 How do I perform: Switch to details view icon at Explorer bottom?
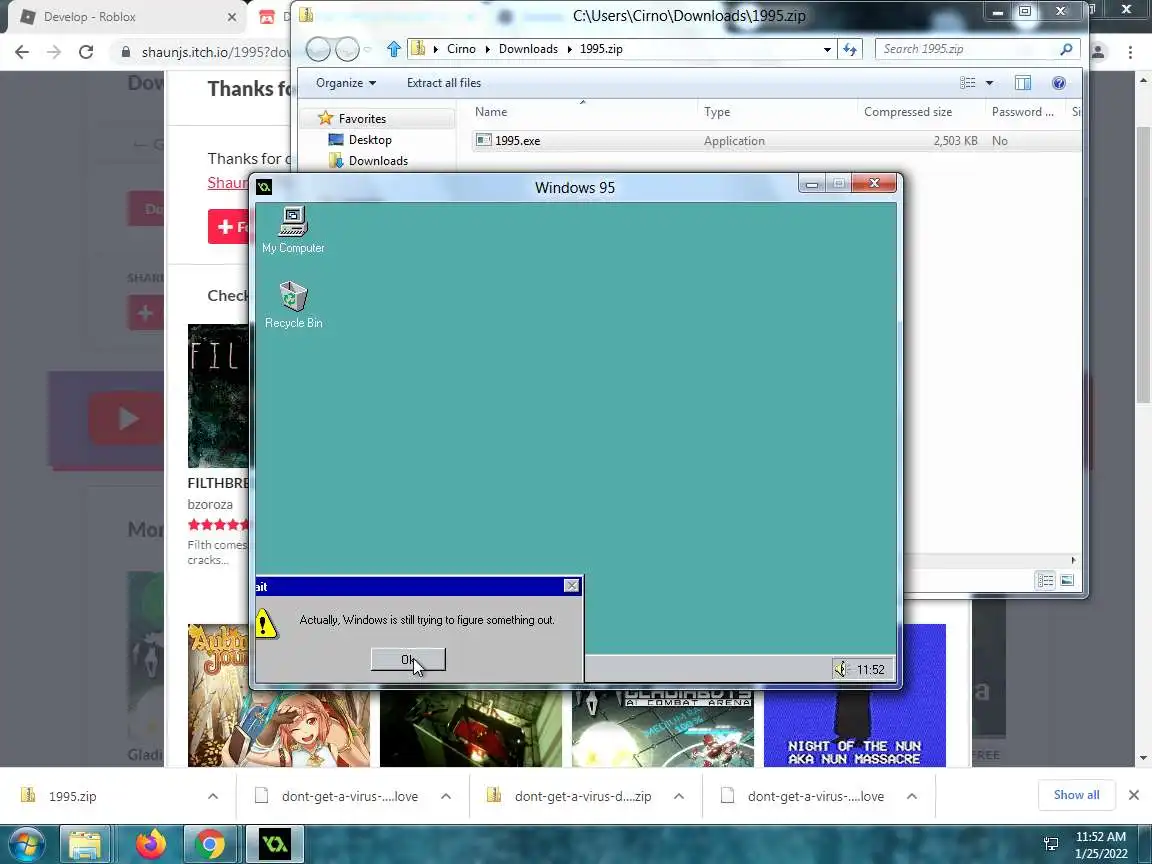[1045, 580]
